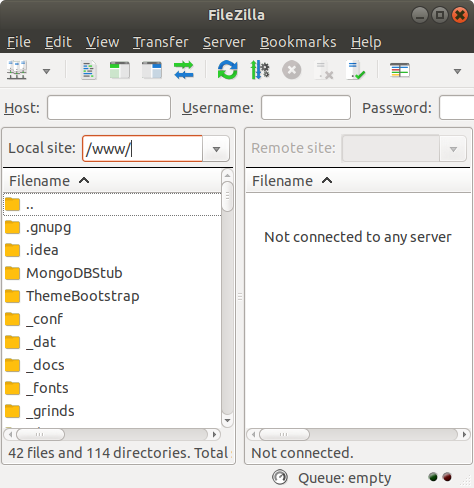Click the local list horizontal scrollbar thumb
This screenshot has width=474, height=488.
tap(40, 434)
